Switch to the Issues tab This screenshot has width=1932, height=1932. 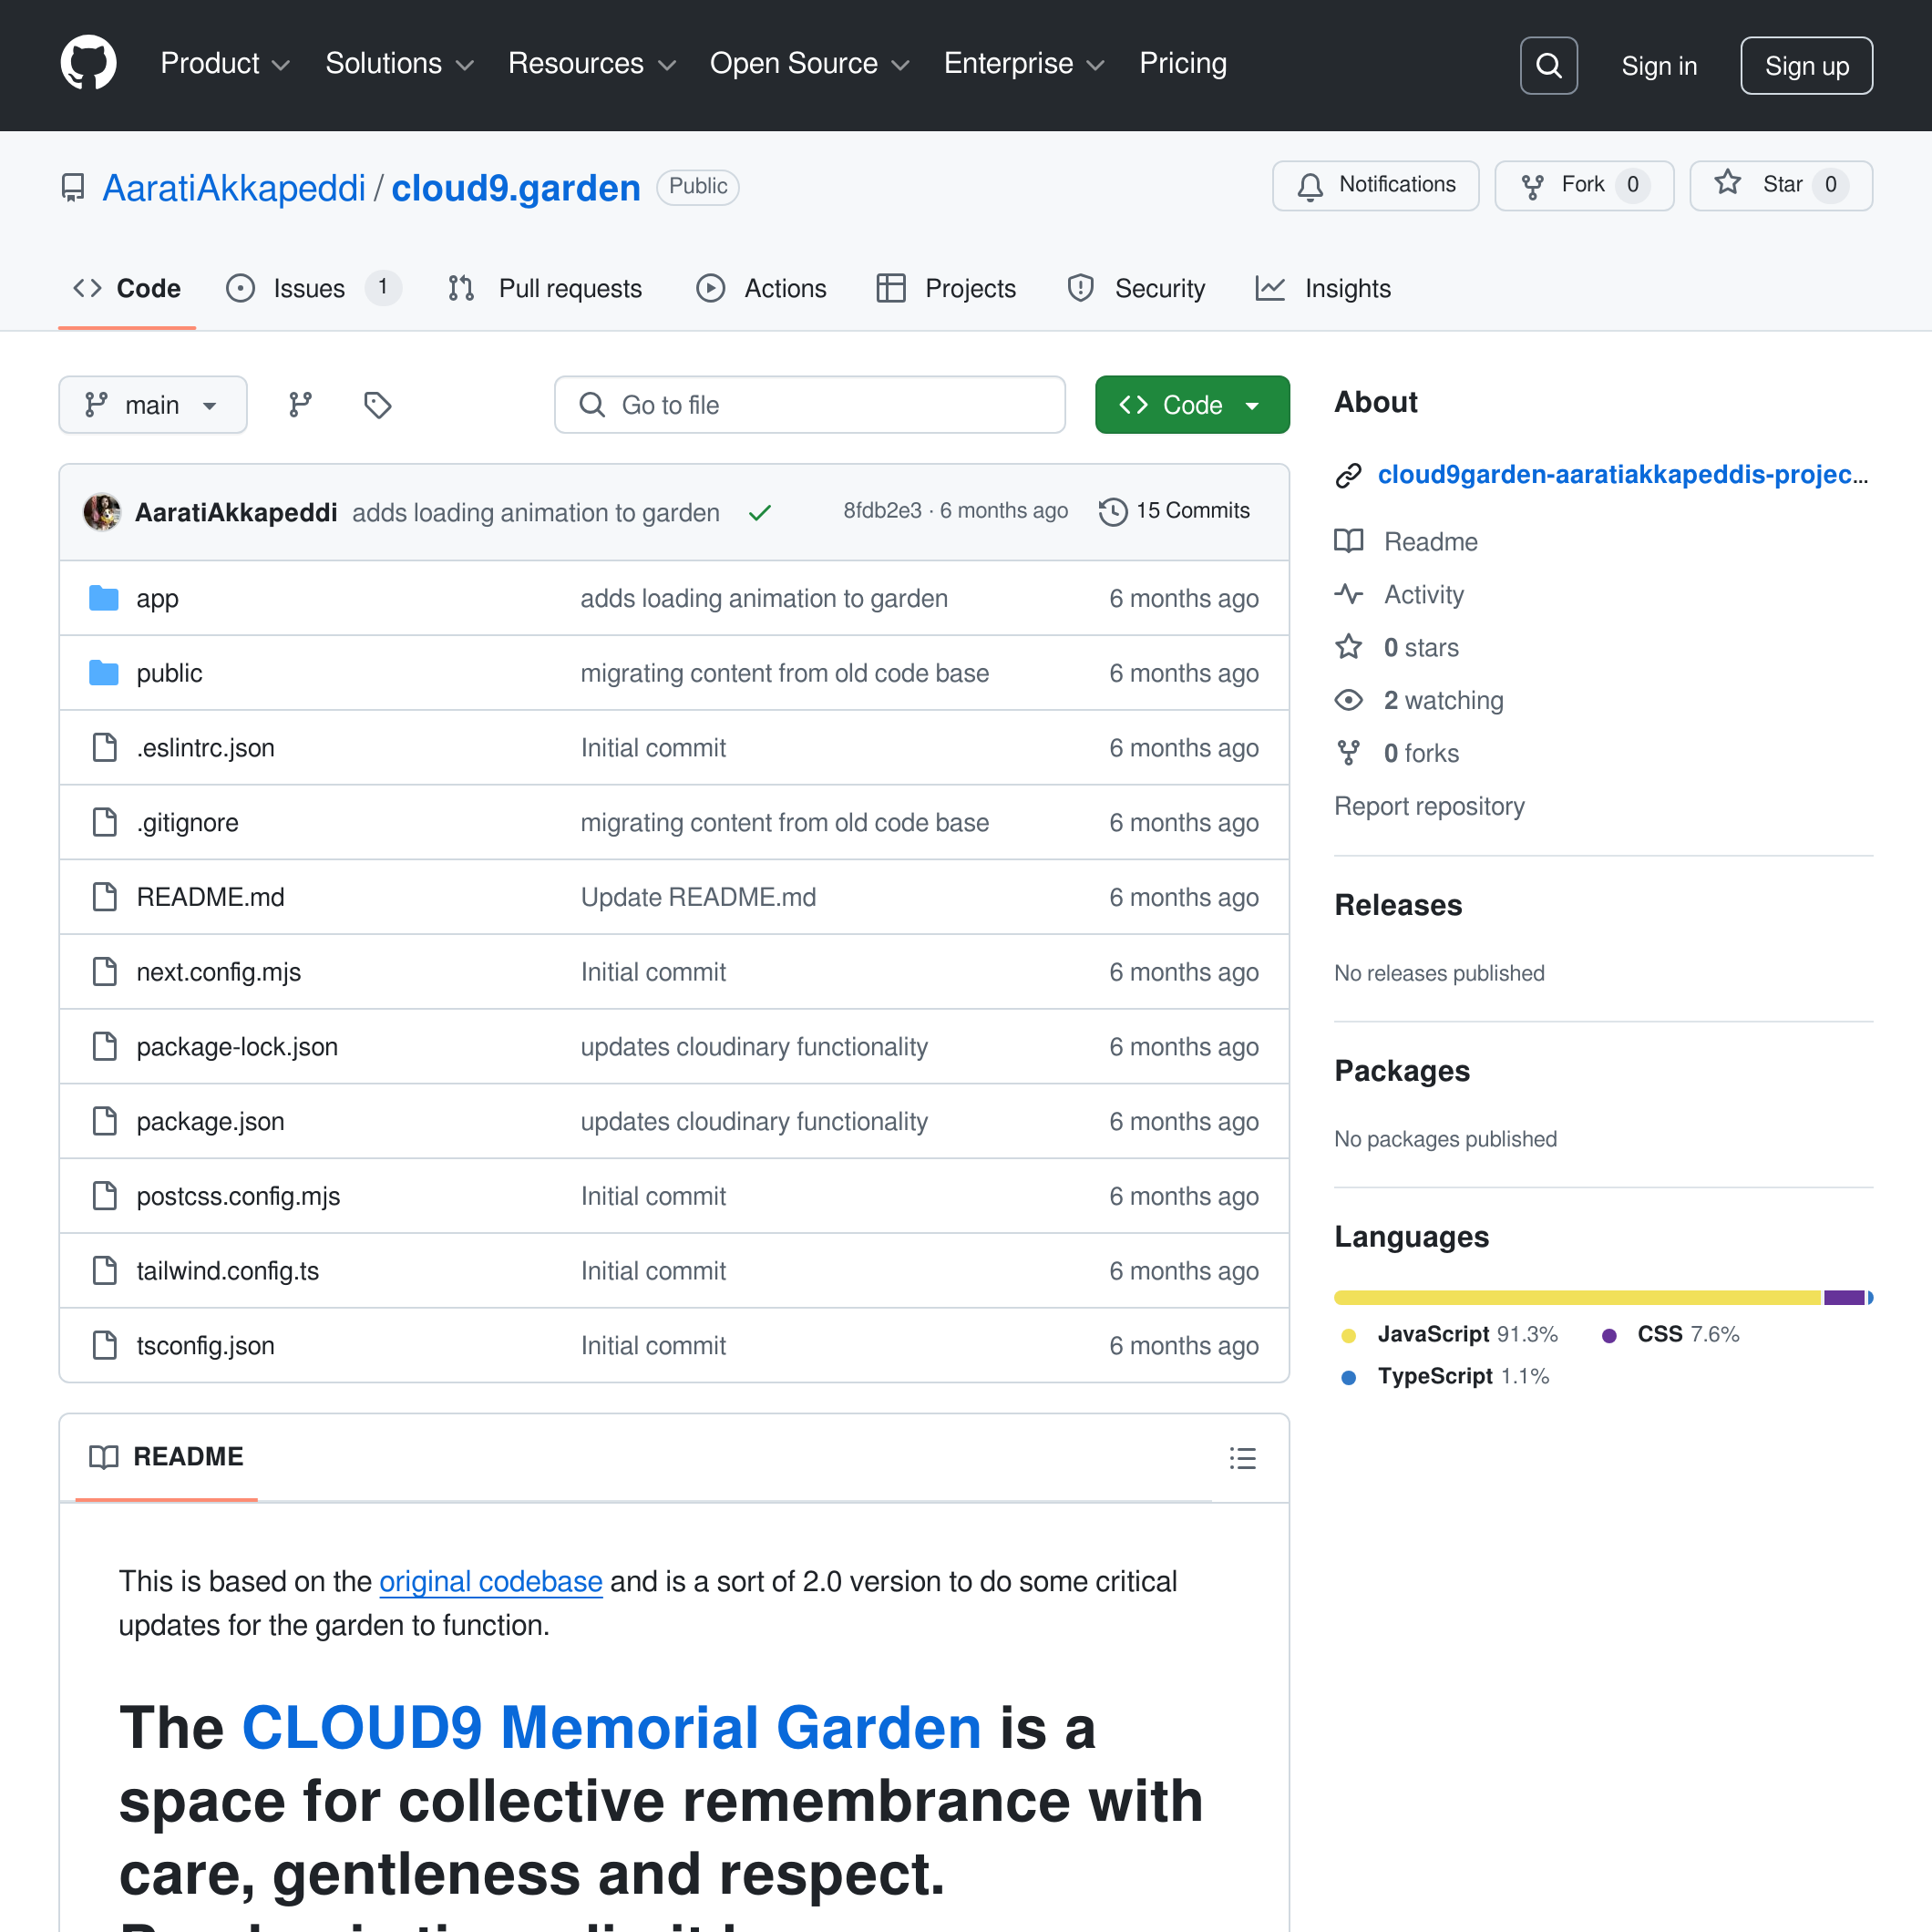click(314, 289)
